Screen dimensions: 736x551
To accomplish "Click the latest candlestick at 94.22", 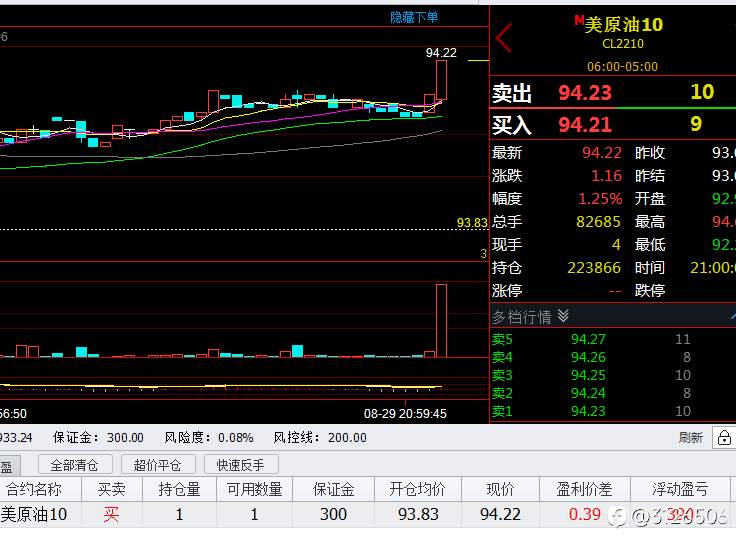I will coord(441,80).
